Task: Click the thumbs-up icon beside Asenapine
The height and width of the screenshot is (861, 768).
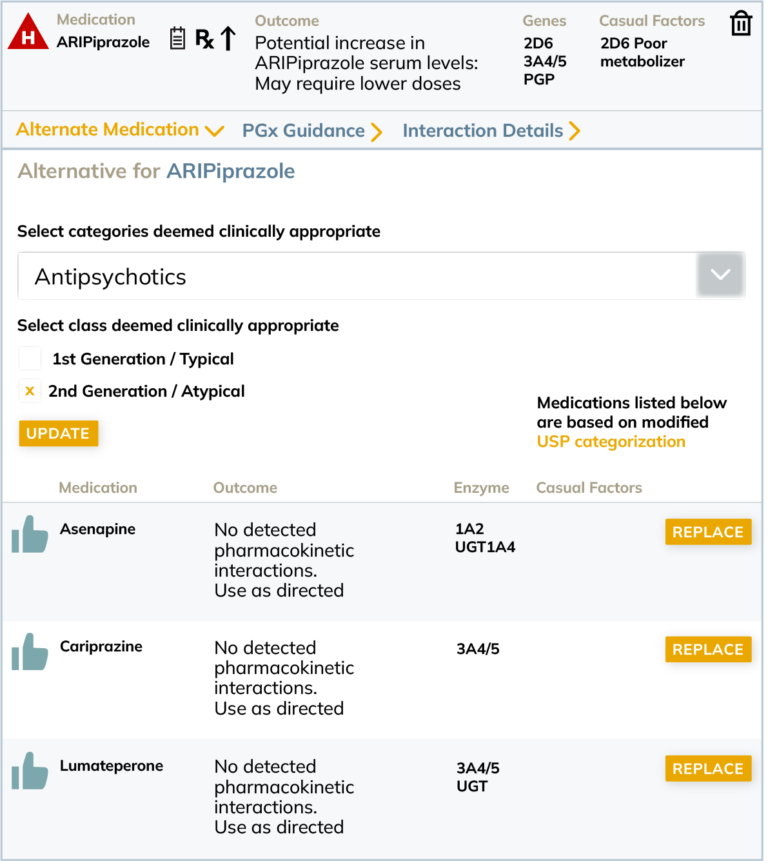Action: tap(30, 534)
